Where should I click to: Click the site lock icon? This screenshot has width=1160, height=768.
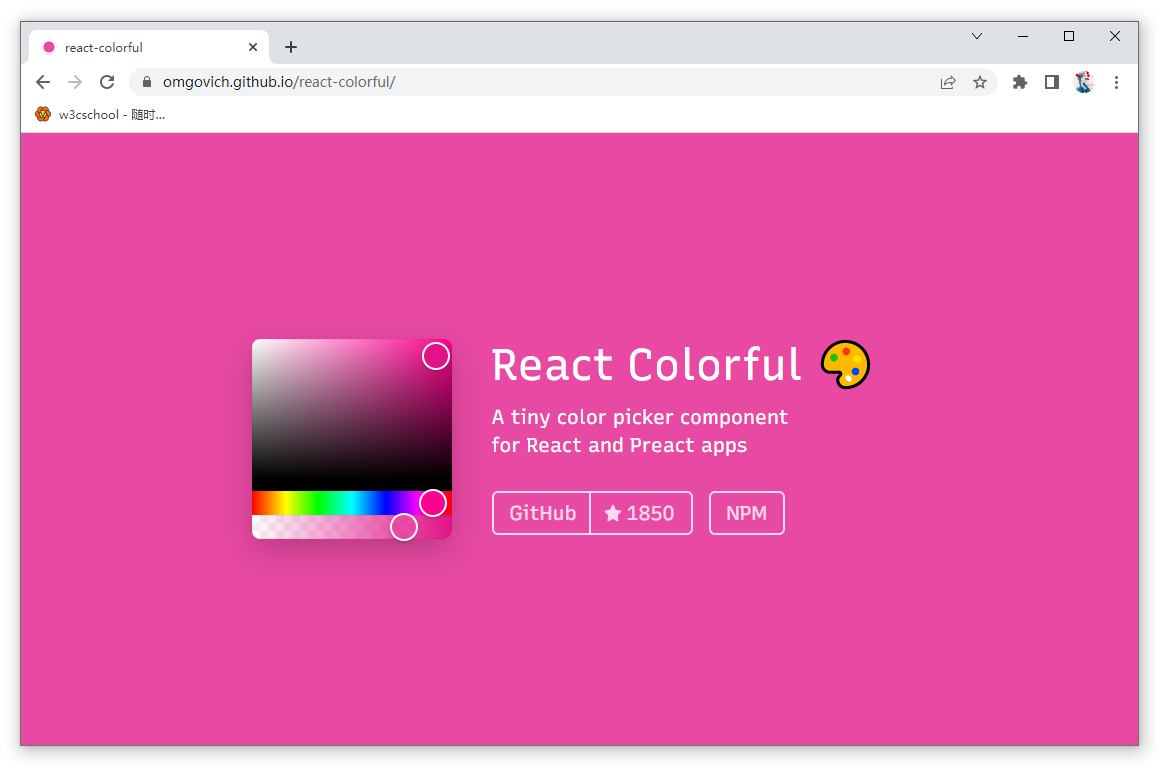147,82
